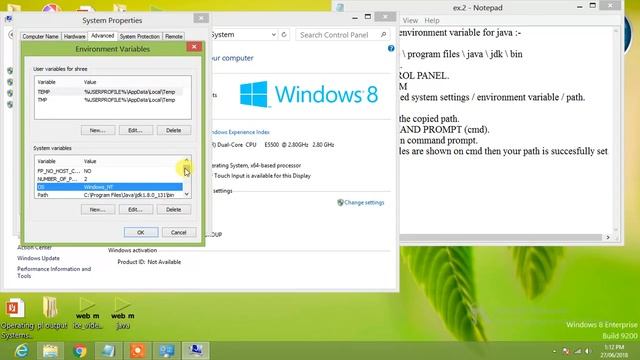Switch to the Remote tab
Viewport: 640px width, 360px height.
pos(173,36)
